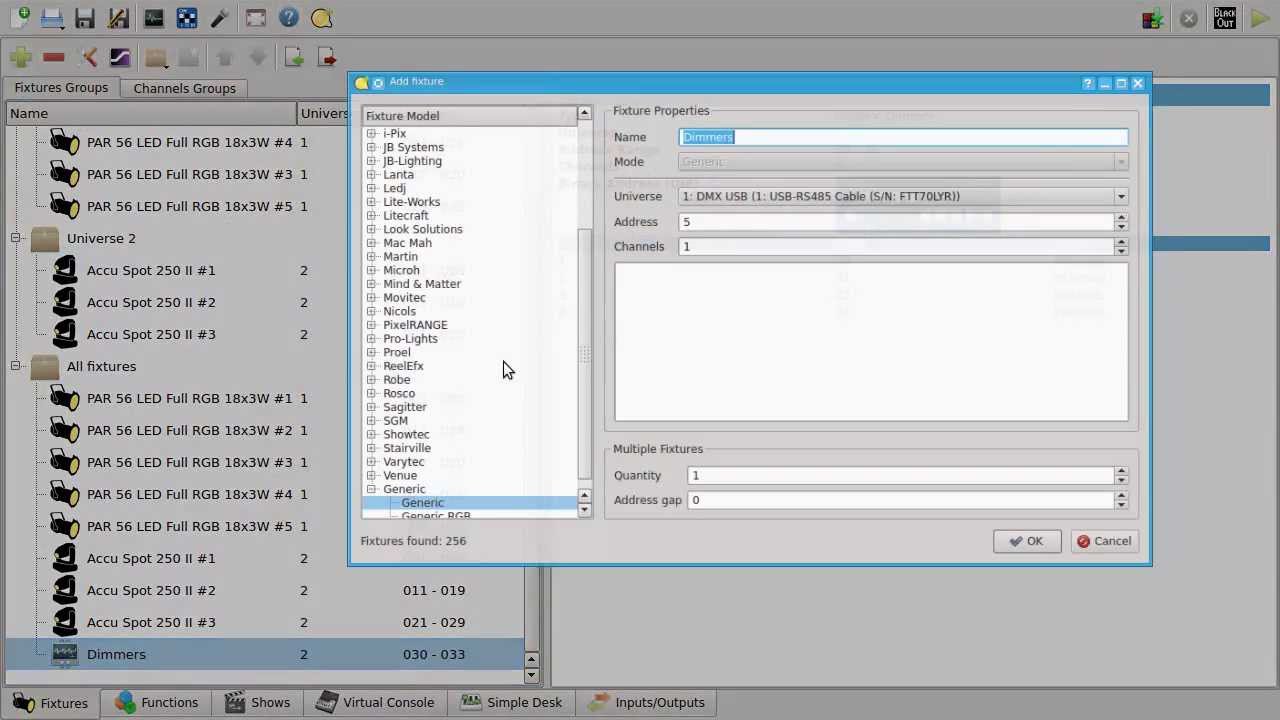
Task: Click the red minus Remove fixture icon
Action: tap(54, 57)
